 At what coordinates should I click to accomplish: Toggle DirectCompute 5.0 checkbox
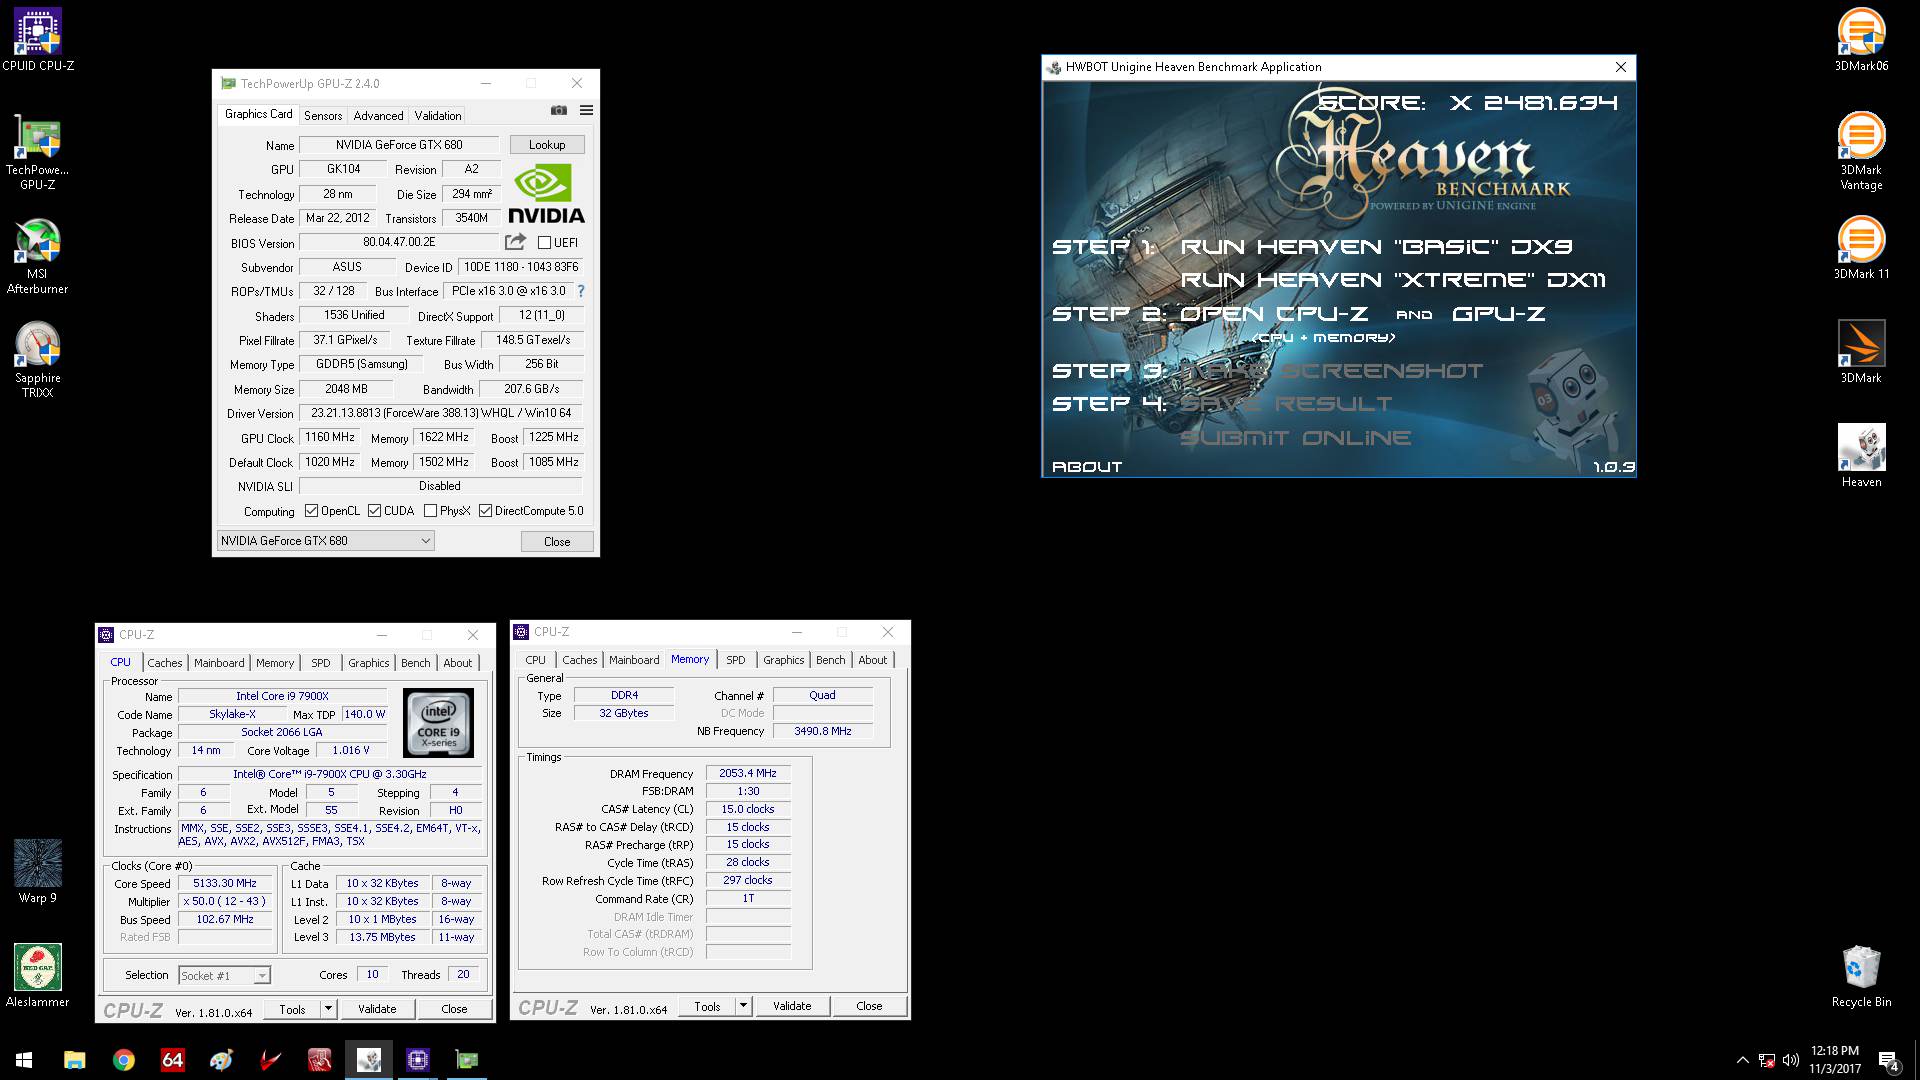[x=485, y=511]
